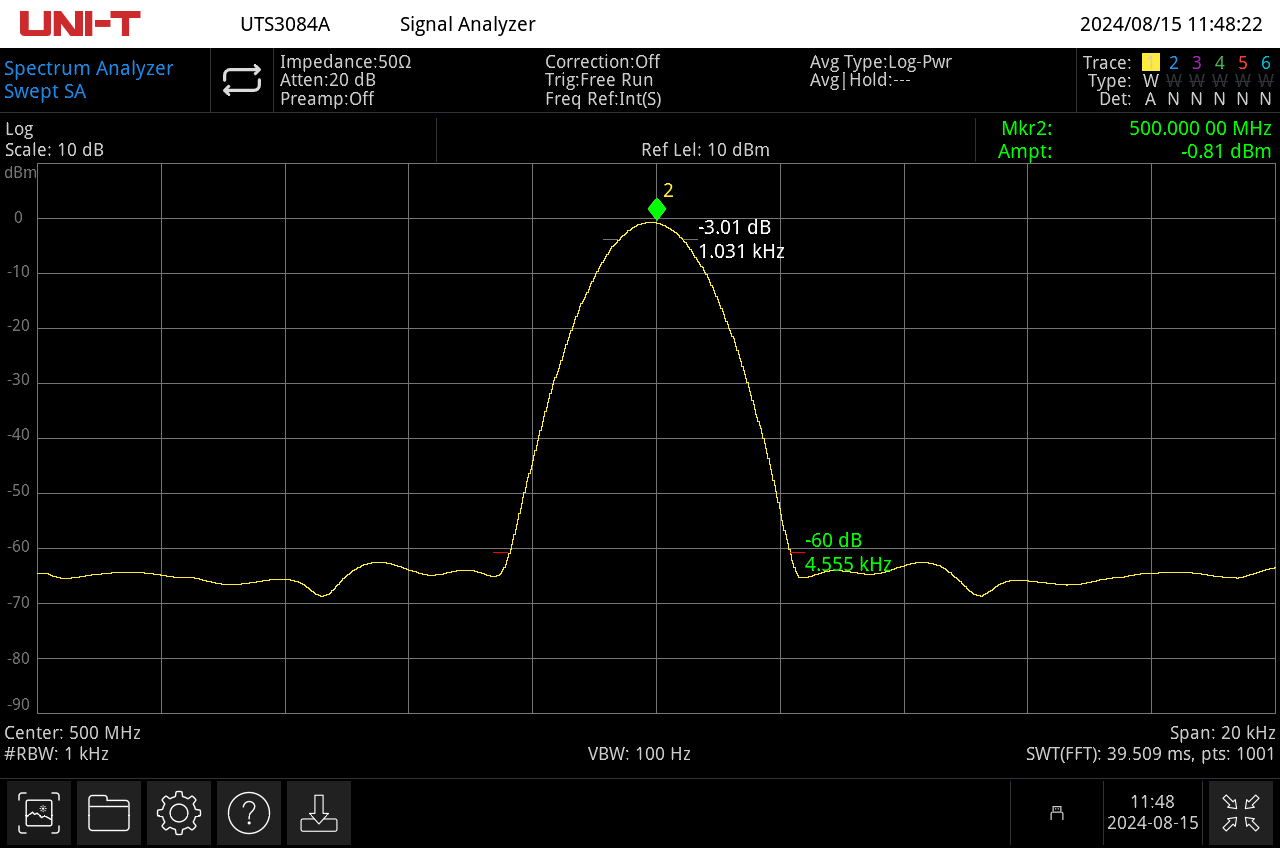
Task: Open system settings gear icon
Action: coord(179,813)
